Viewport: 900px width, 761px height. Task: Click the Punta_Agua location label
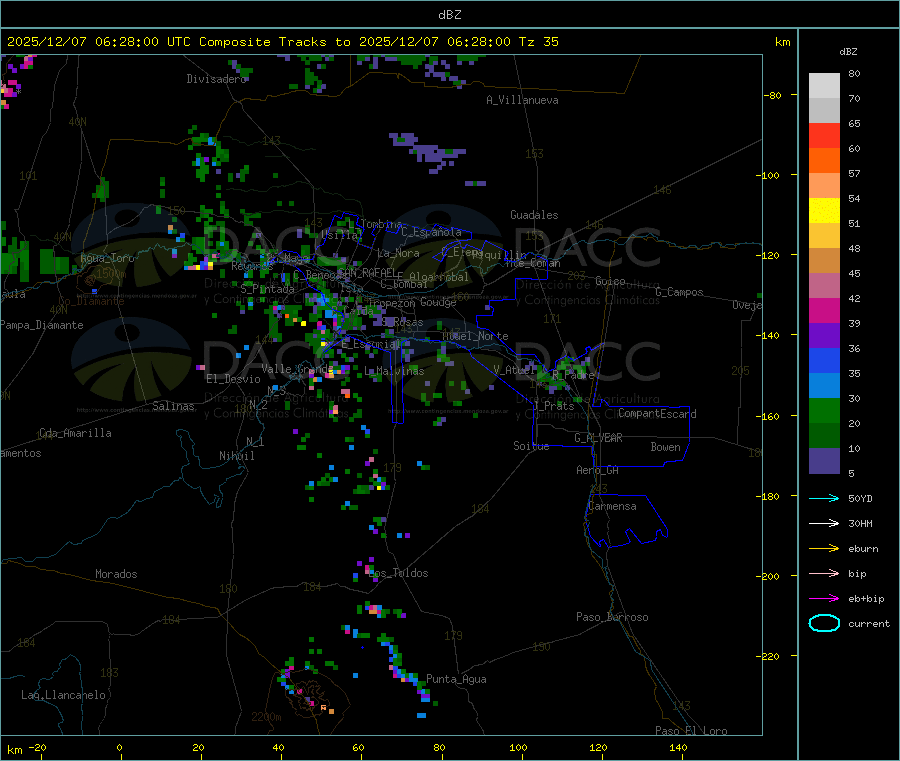click(456, 679)
